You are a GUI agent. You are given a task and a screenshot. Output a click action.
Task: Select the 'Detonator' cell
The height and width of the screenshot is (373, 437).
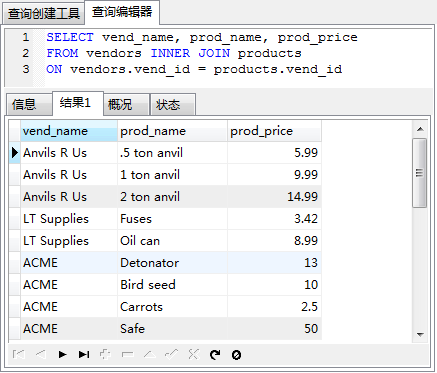click(172, 263)
